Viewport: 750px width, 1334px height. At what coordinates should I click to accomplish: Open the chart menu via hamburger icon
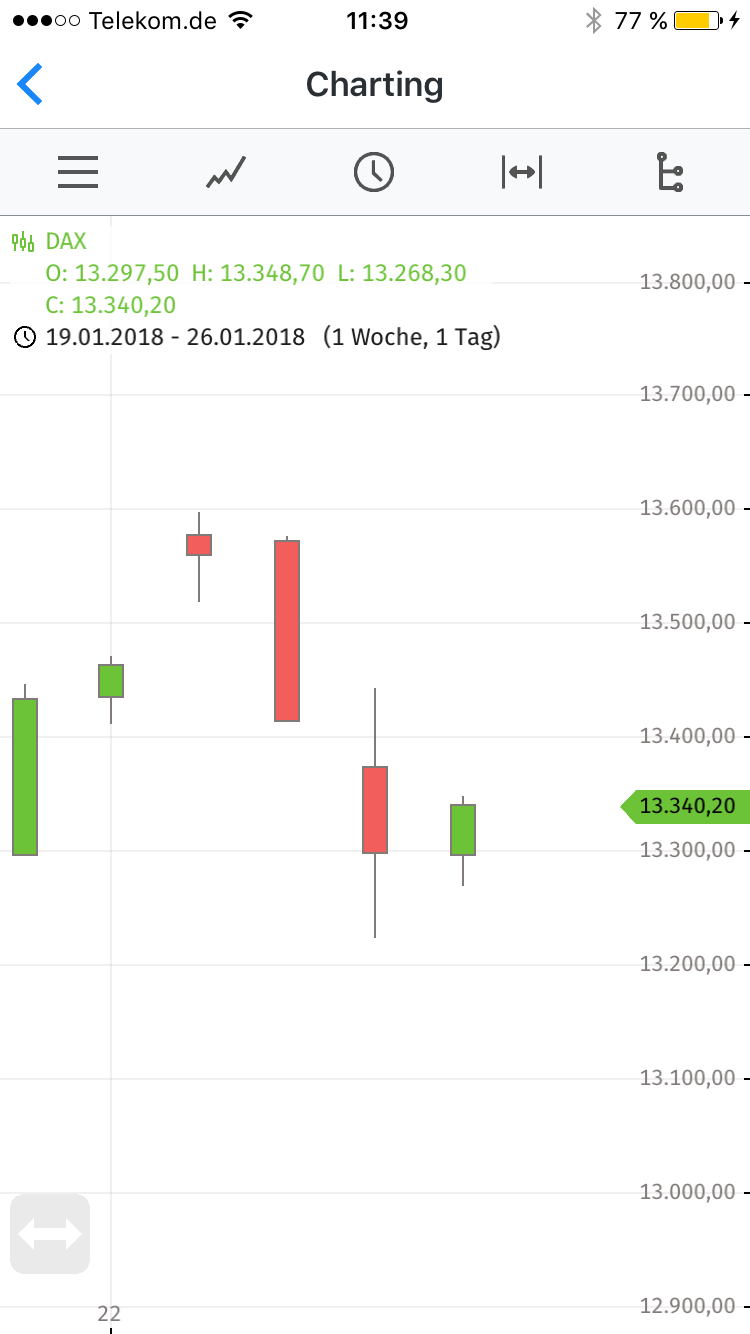pyautogui.click(x=78, y=172)
